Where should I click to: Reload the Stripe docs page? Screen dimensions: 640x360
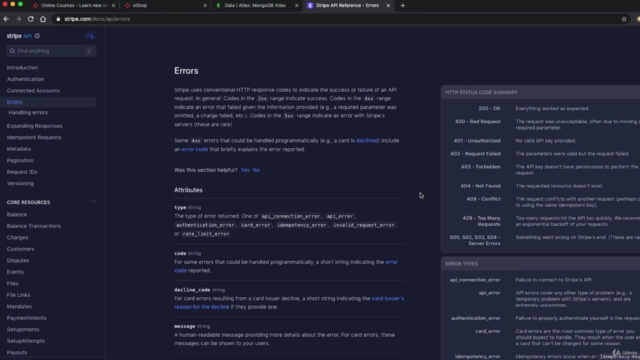tap(31, 19)
